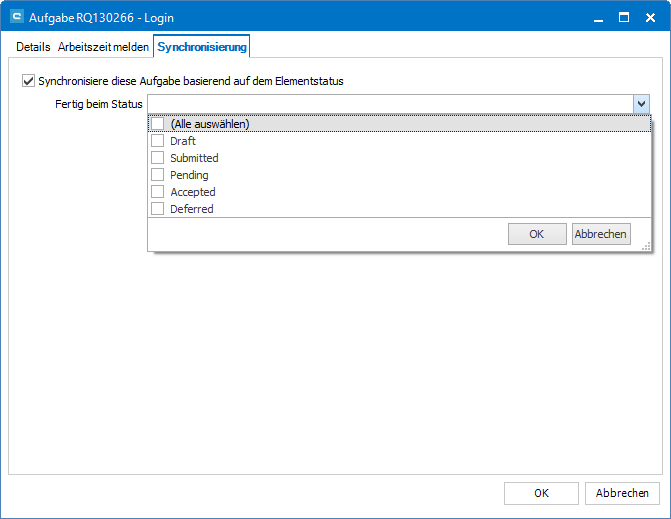The image size is (671, 519).
Task: Click inside the Fertig beim Status field
Action: tap(390, 104)
